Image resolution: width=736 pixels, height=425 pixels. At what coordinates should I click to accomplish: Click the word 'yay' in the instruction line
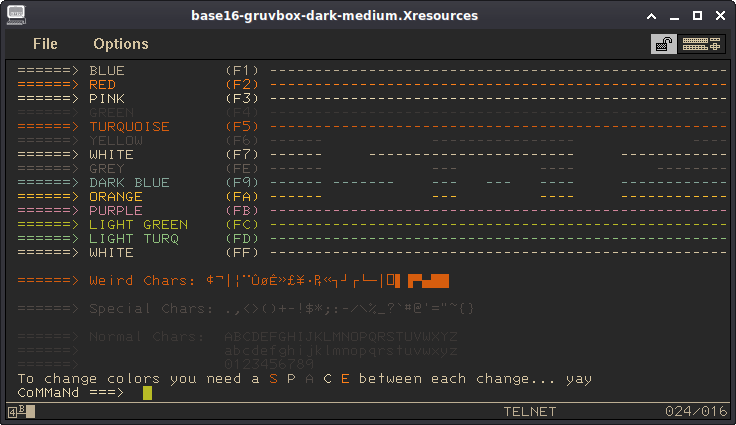click(x=579, y=379)
